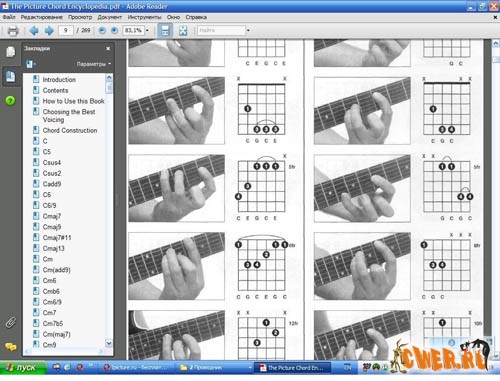Screen dimensions: 500x381
Task: Enable continuous scrolling page mode
Action: point(165,31)
